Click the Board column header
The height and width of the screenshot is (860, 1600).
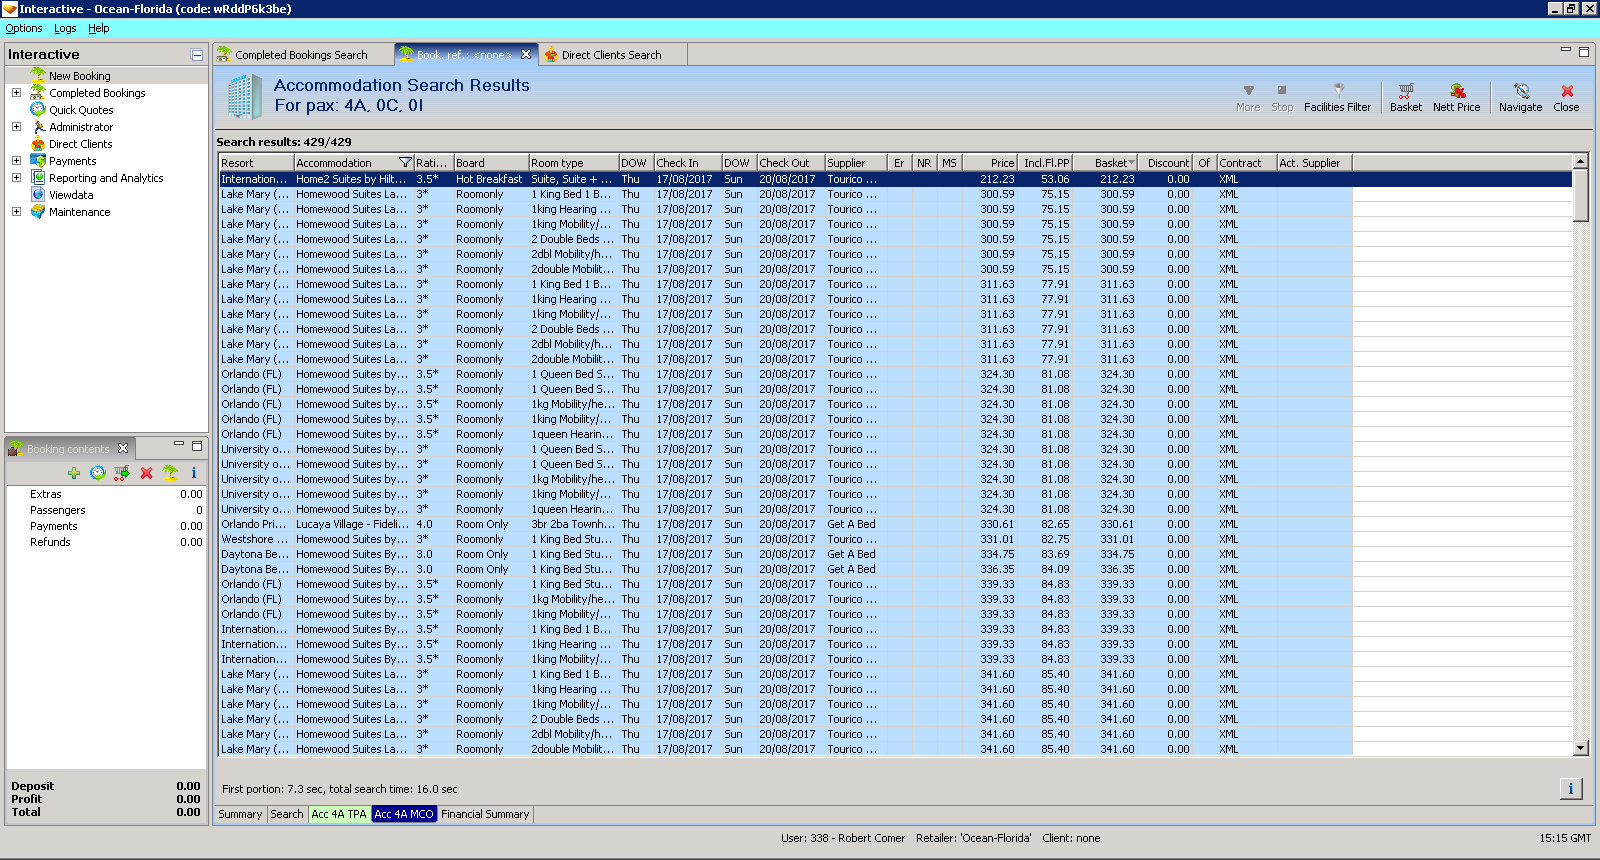491,163
